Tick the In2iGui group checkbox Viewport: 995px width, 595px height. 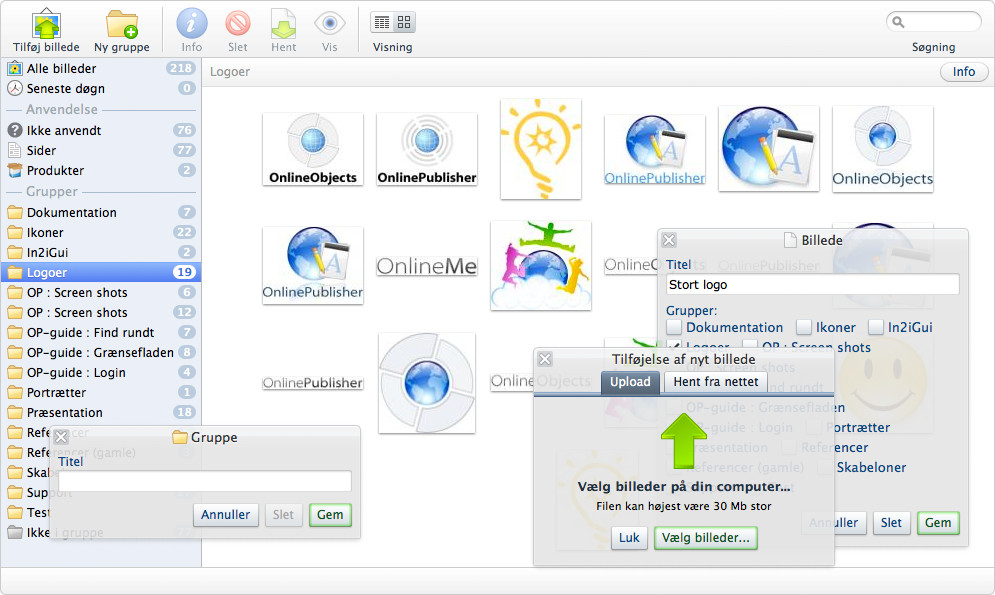pyautogui.click(x=876, y=327)
